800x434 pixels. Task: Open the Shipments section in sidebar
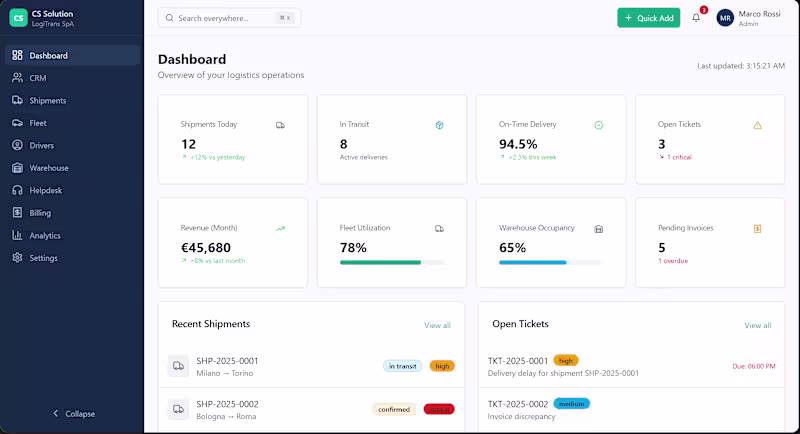47,100
